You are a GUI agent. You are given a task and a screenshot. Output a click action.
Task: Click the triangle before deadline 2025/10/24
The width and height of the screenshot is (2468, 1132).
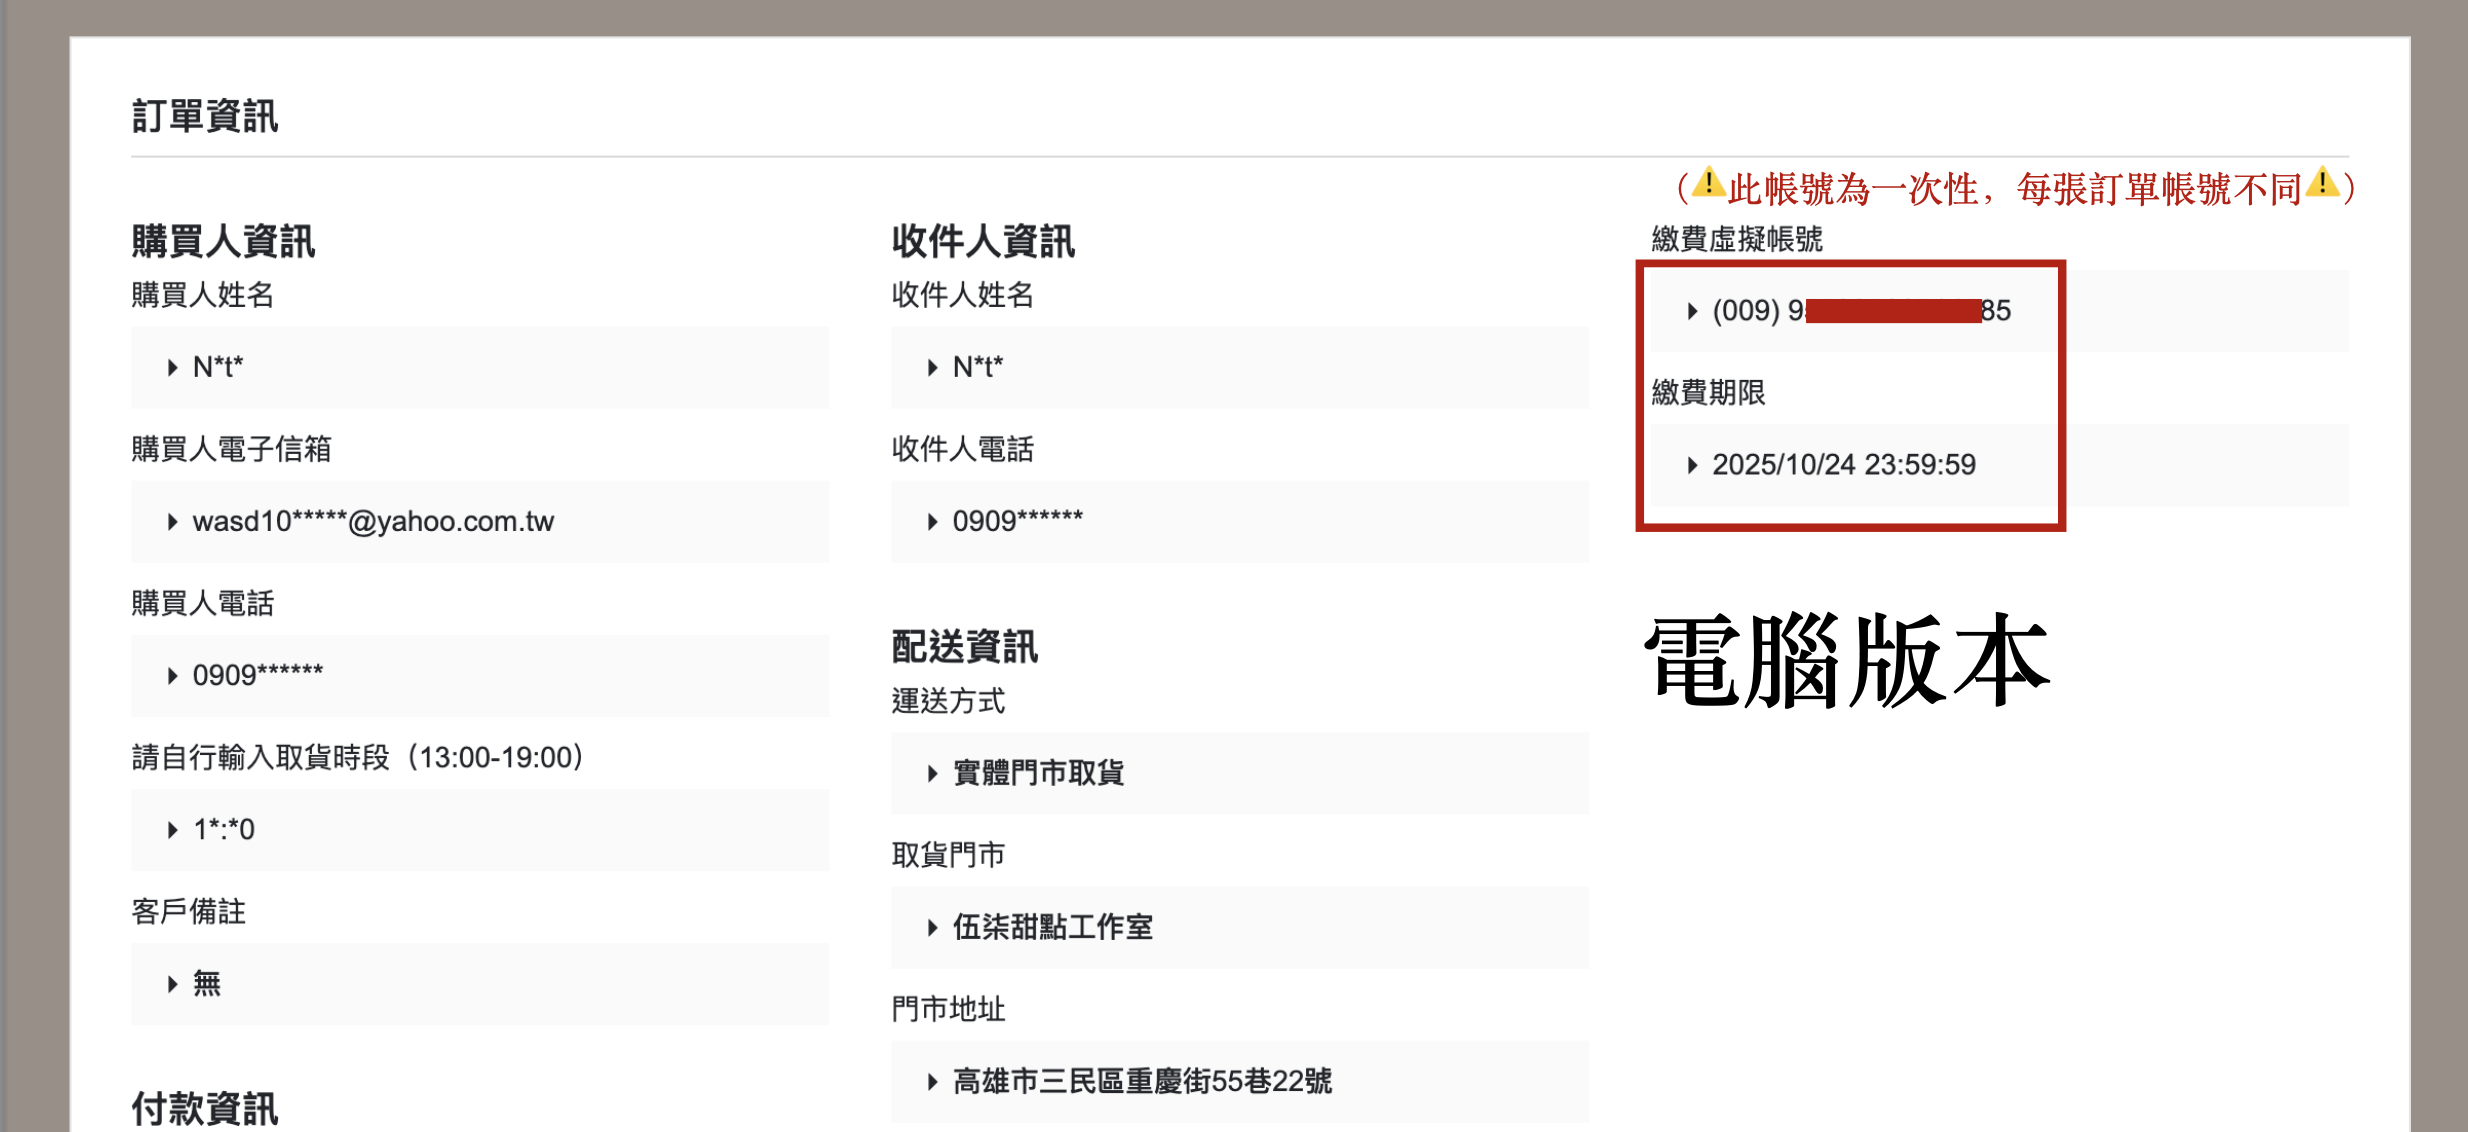(1692, 465)
